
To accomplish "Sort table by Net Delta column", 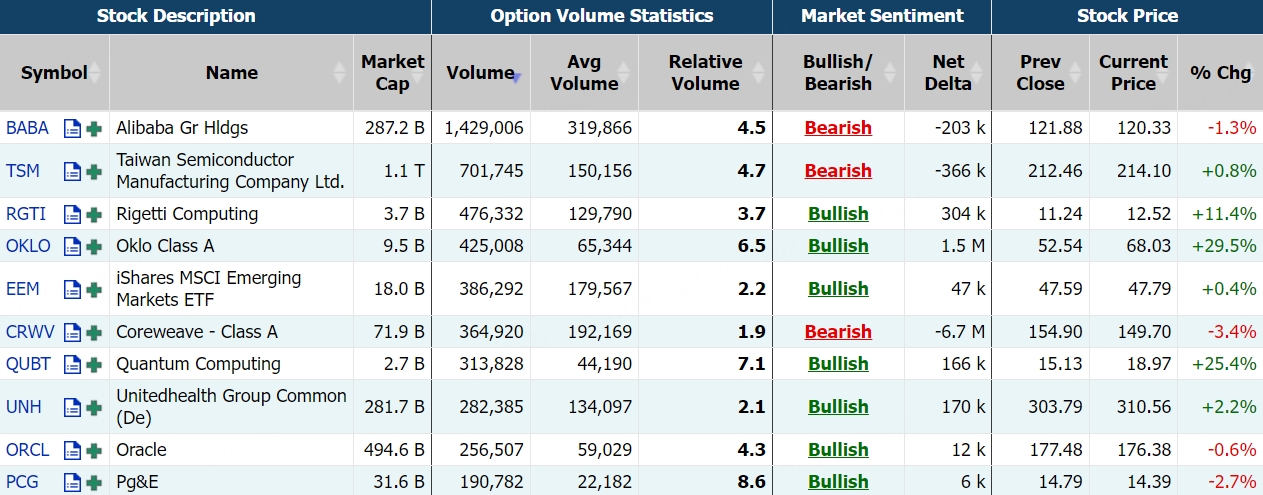I will (948, 73).
